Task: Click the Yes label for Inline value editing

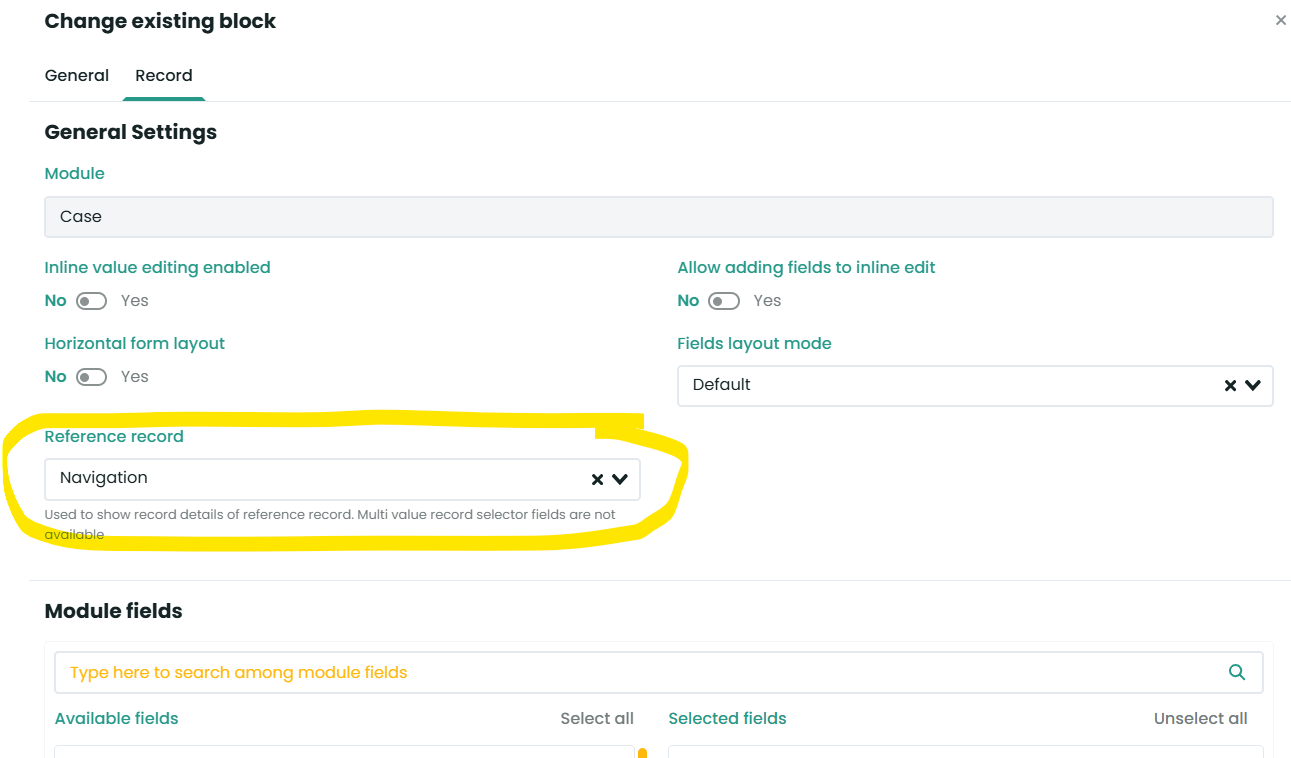Action: pyautogui.click(x=135, y=301)
